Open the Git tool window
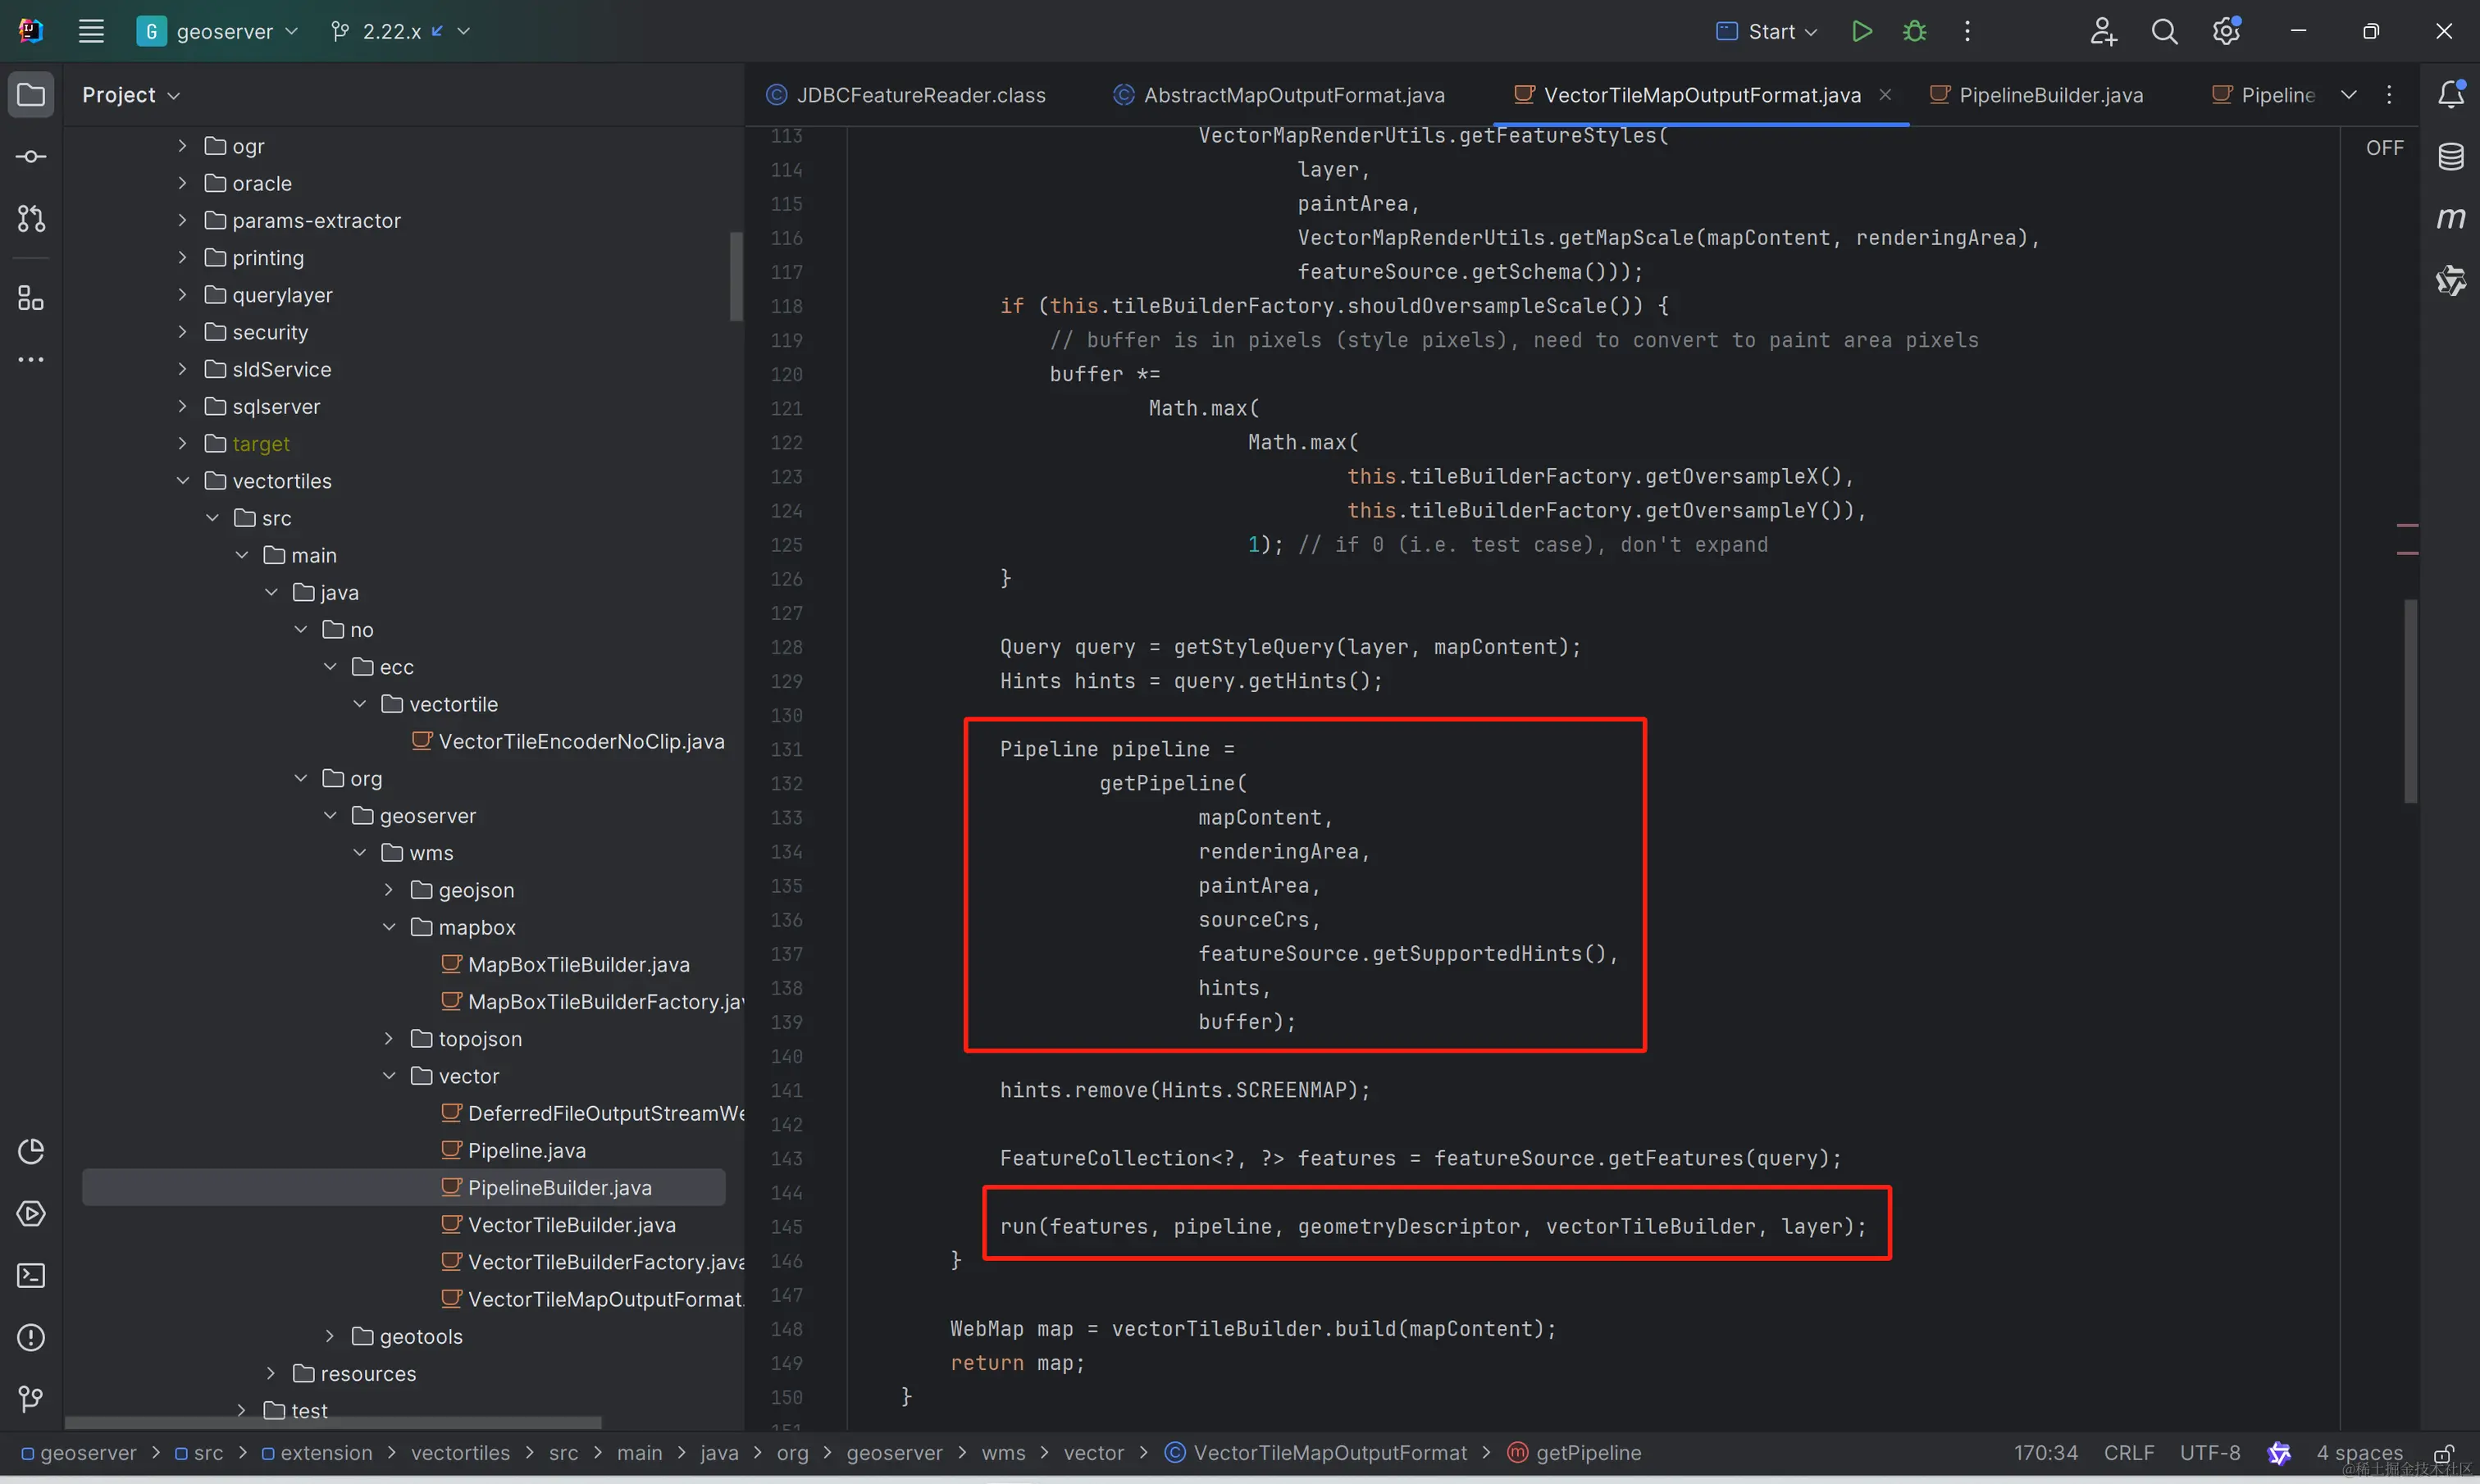The width and height of the screenshot is (2480, 1484). (x=31, y=1399)
